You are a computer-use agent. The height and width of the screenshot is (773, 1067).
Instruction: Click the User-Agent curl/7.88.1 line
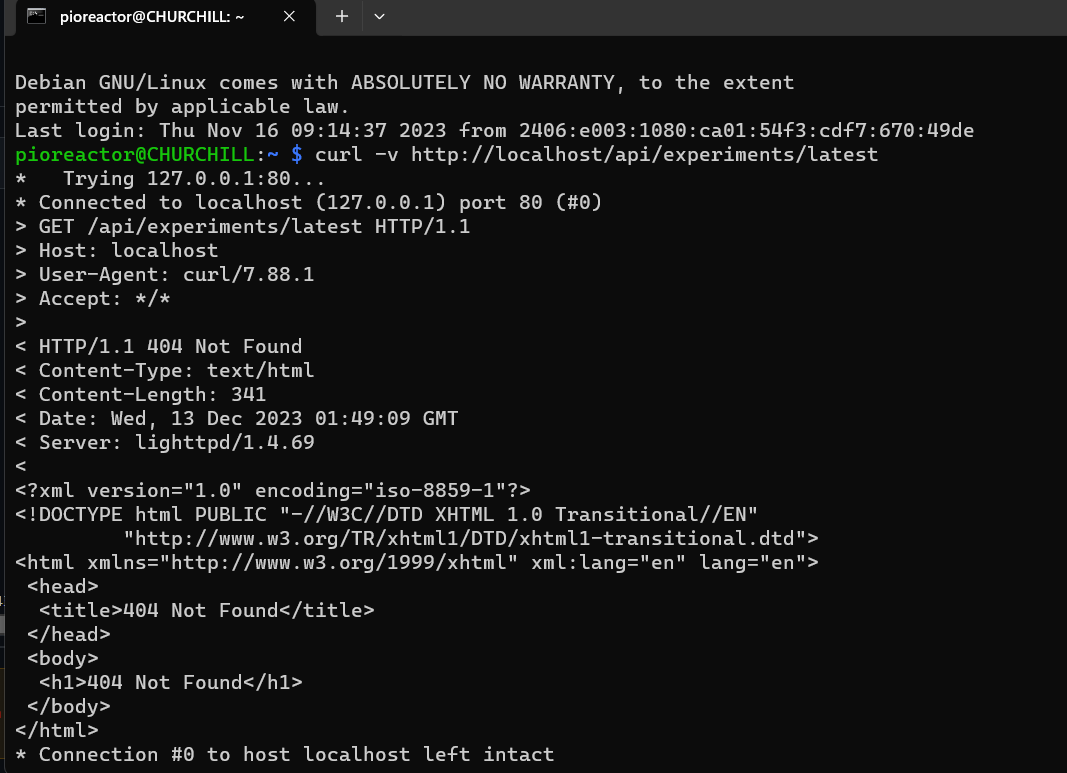165,274
